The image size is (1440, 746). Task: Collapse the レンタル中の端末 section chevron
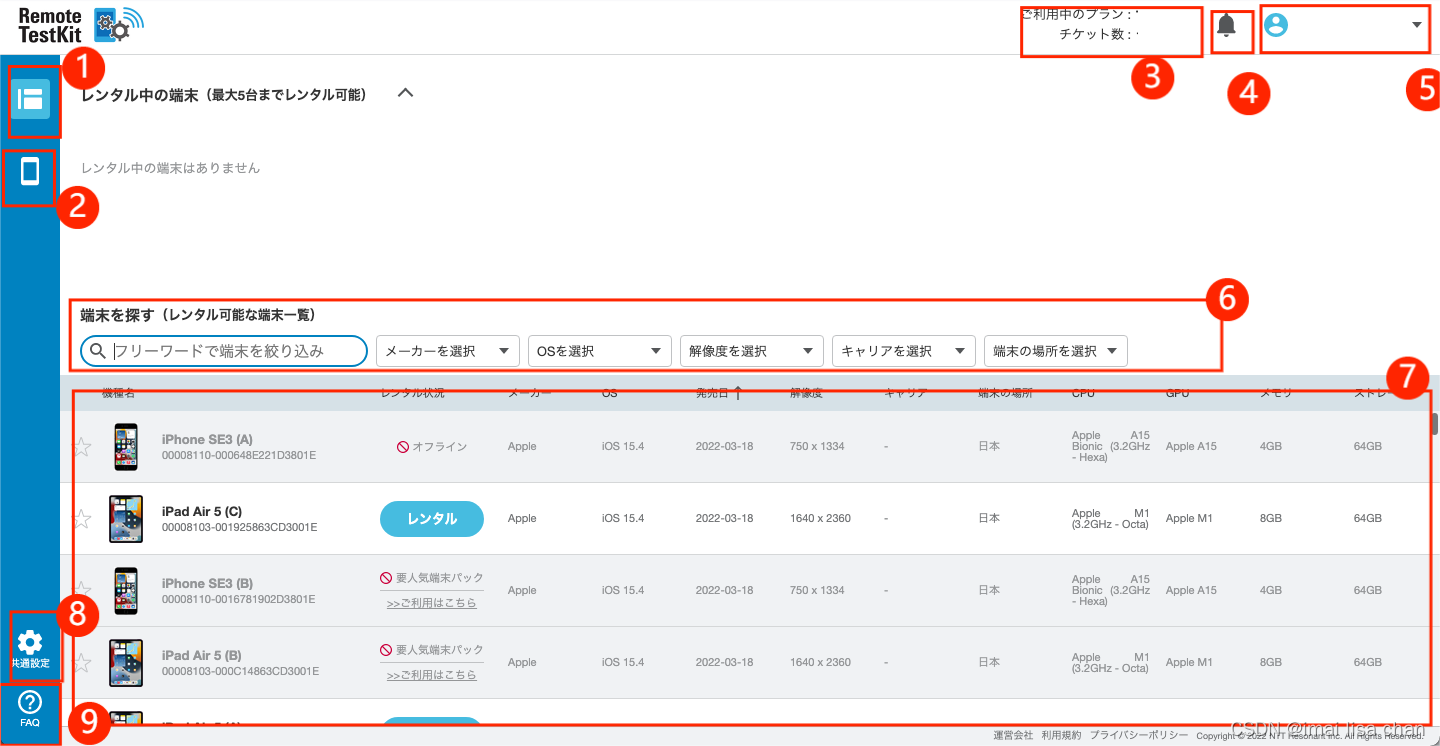pos(405,93)
